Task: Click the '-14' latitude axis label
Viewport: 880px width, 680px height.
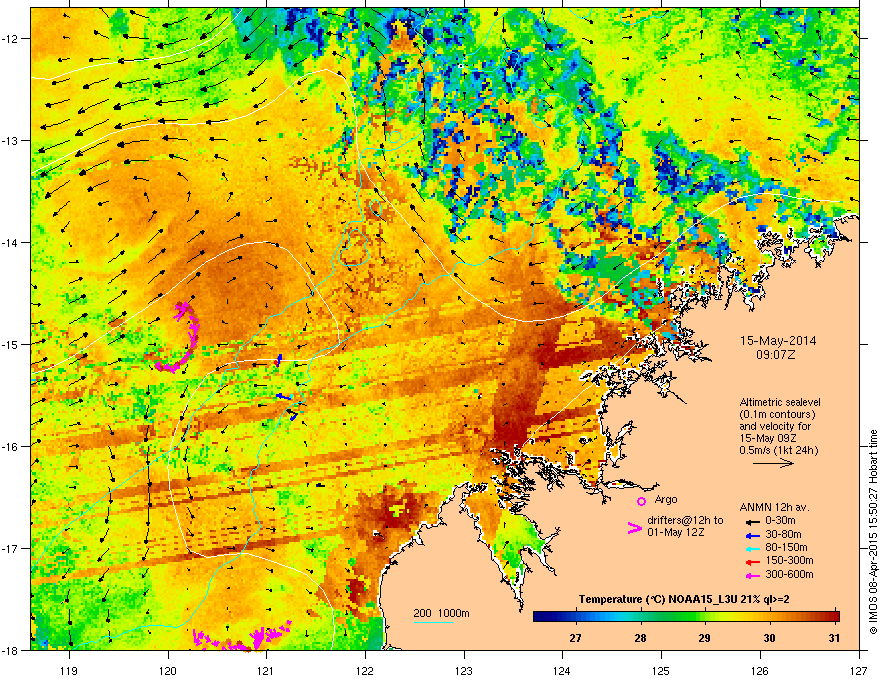Action: [11, 242]
